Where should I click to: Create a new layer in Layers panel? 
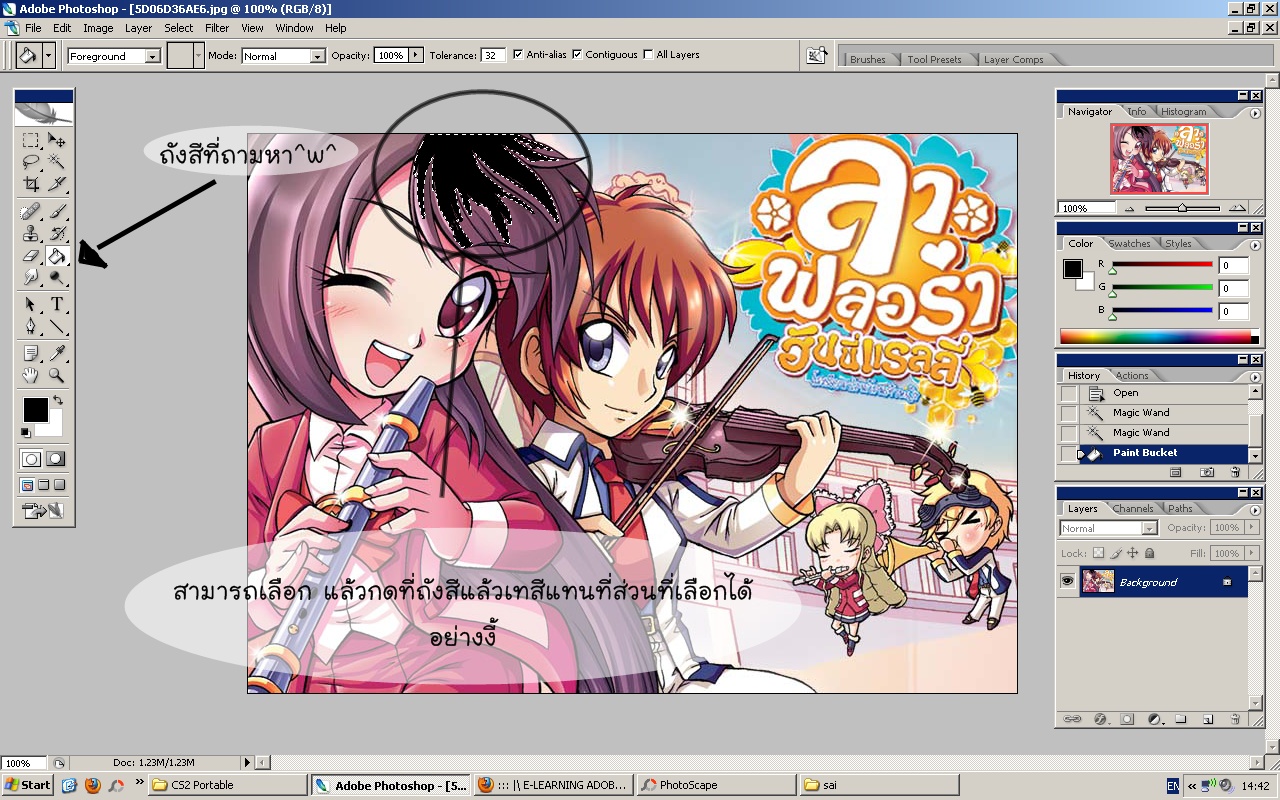point(1208,719)
